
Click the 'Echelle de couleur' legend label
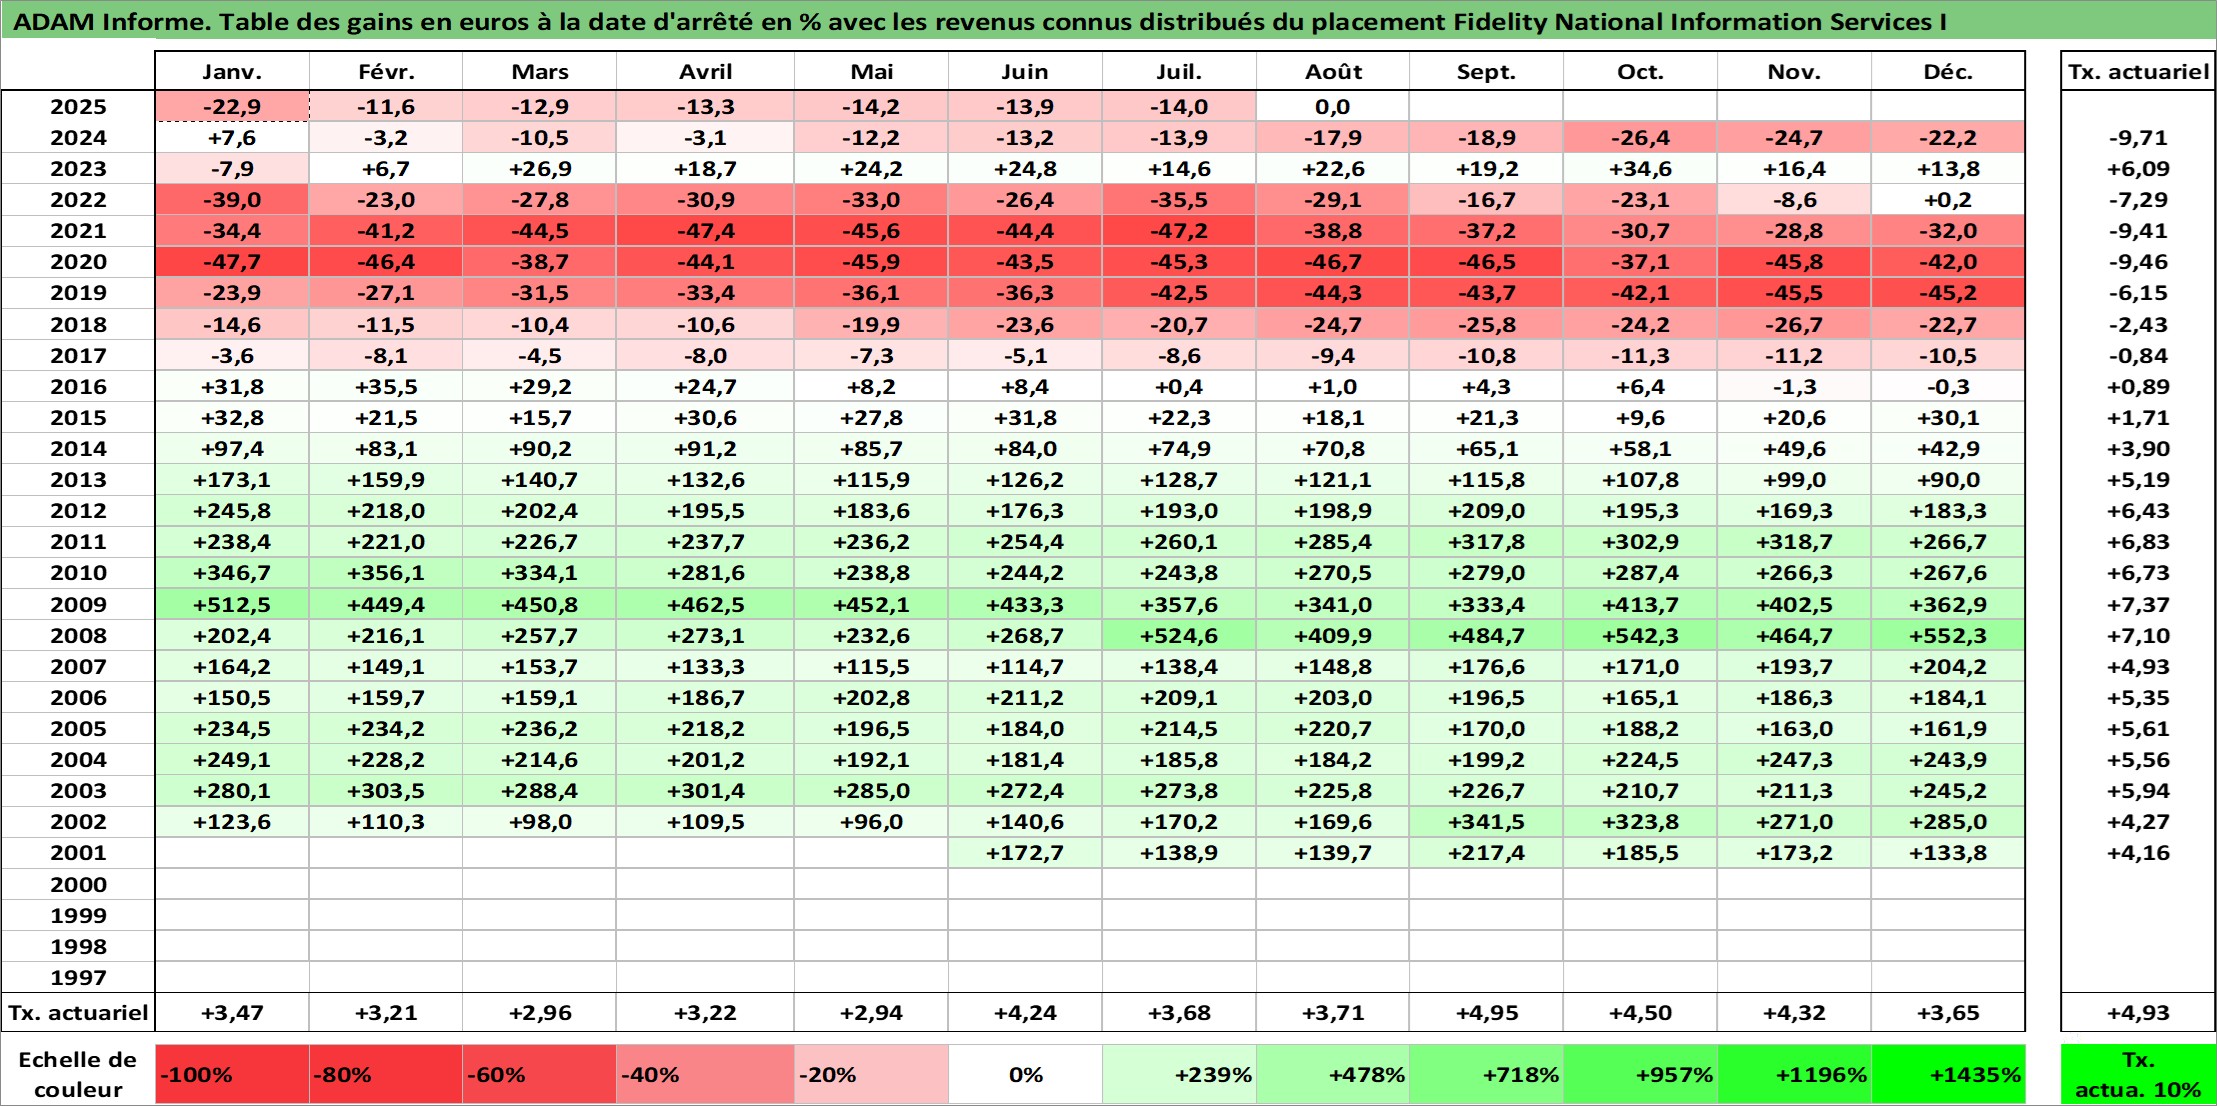[78, 1074]
